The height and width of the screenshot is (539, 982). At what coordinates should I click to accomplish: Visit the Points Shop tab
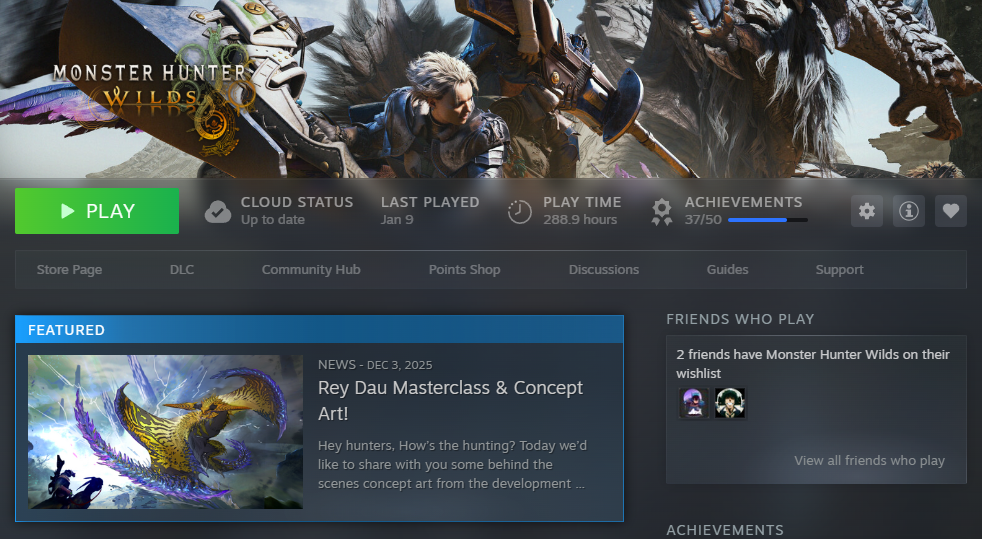click(464, 270)
